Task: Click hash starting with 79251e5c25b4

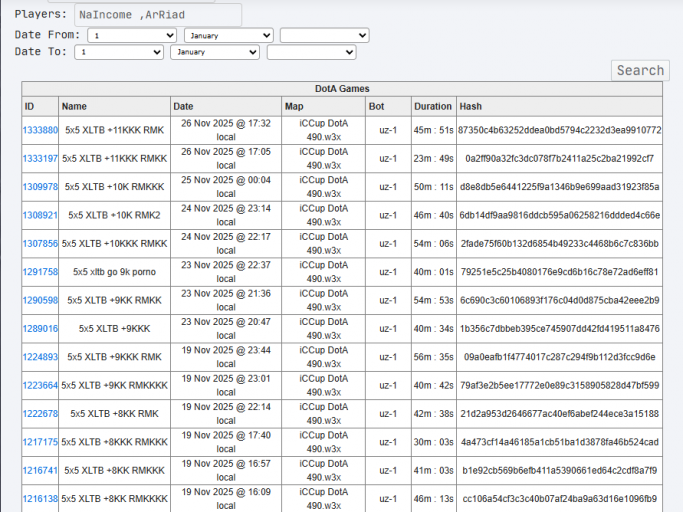Action: [559, 271]
